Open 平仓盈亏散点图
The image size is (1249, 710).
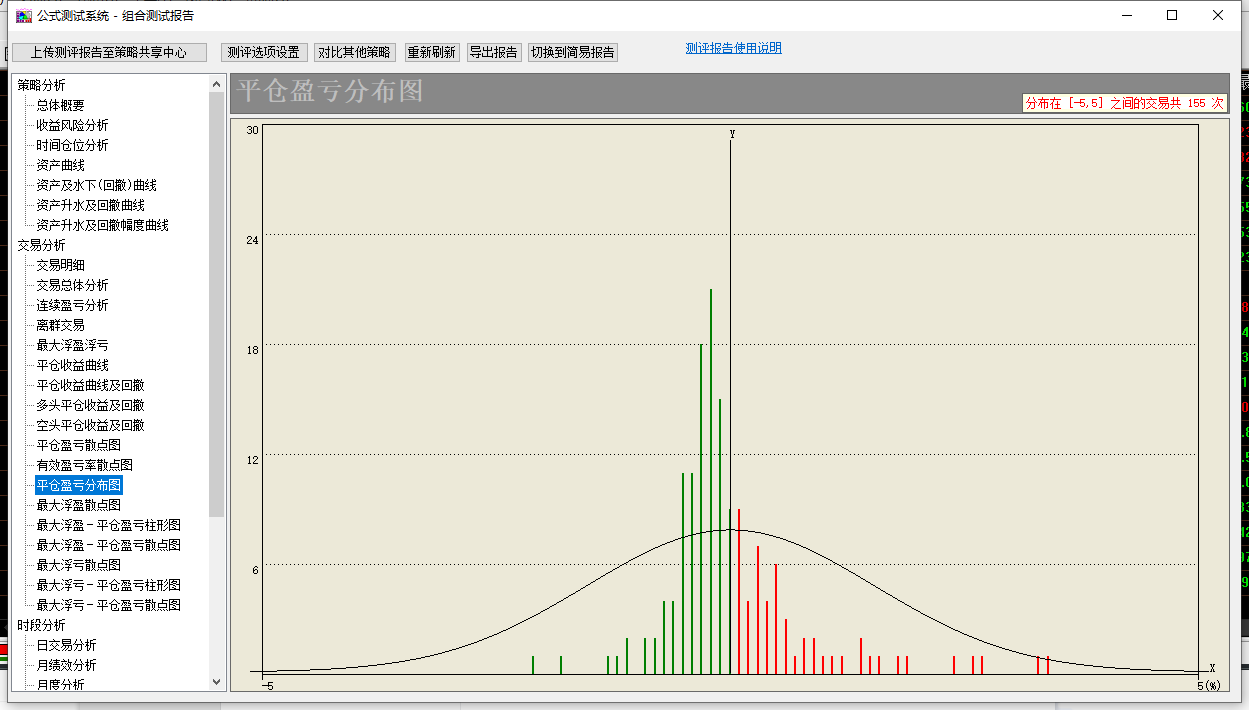pos(79,445)
